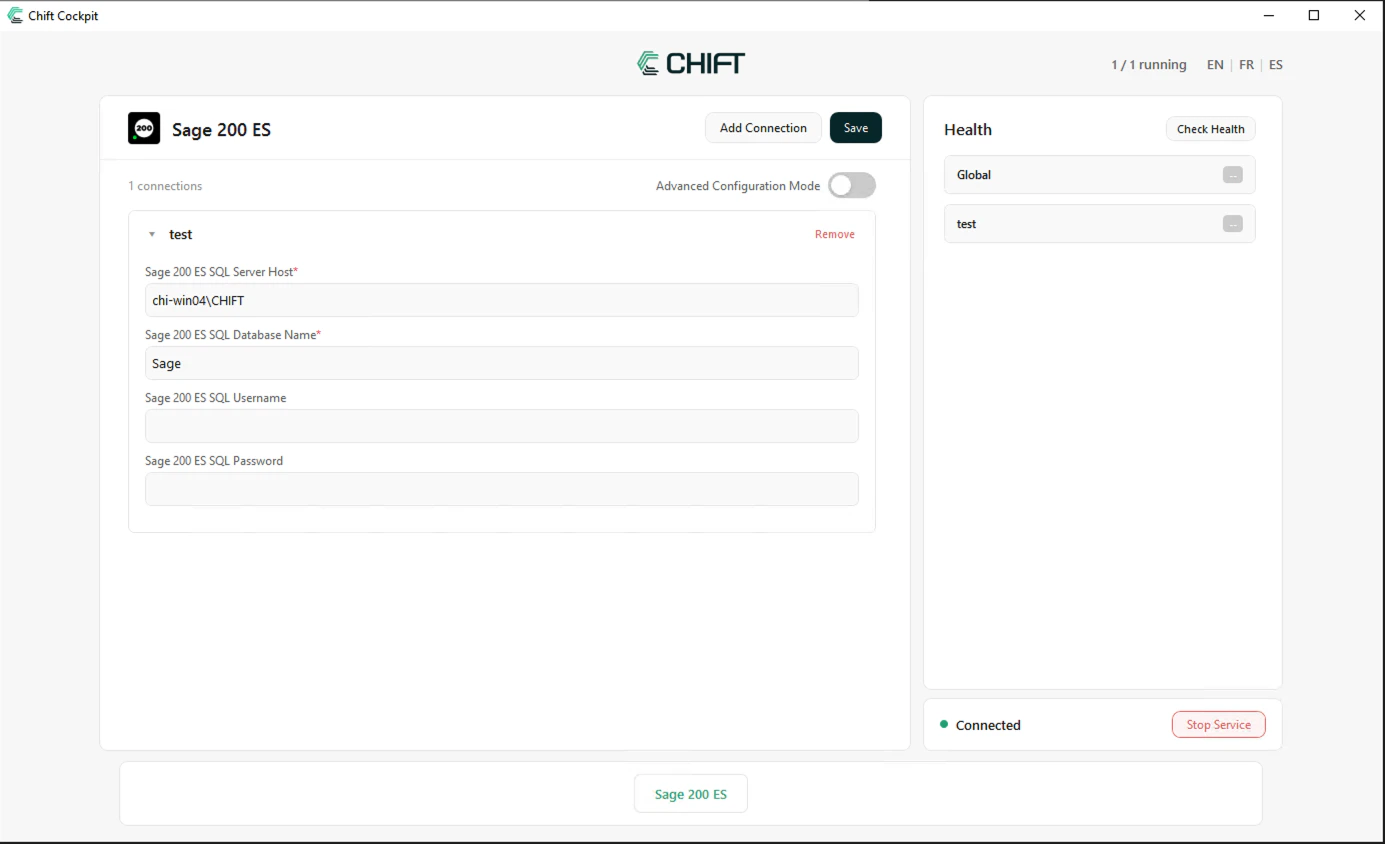Switch language to FR

click(x=1246, y=64)
